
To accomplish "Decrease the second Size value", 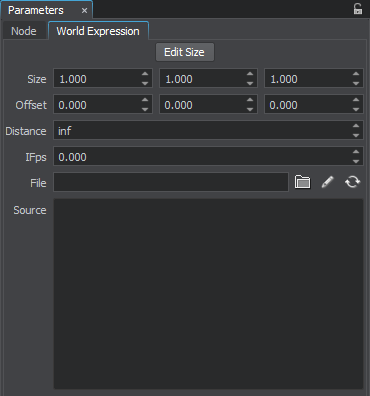I will pyautogui.click(x=250, y=83).
